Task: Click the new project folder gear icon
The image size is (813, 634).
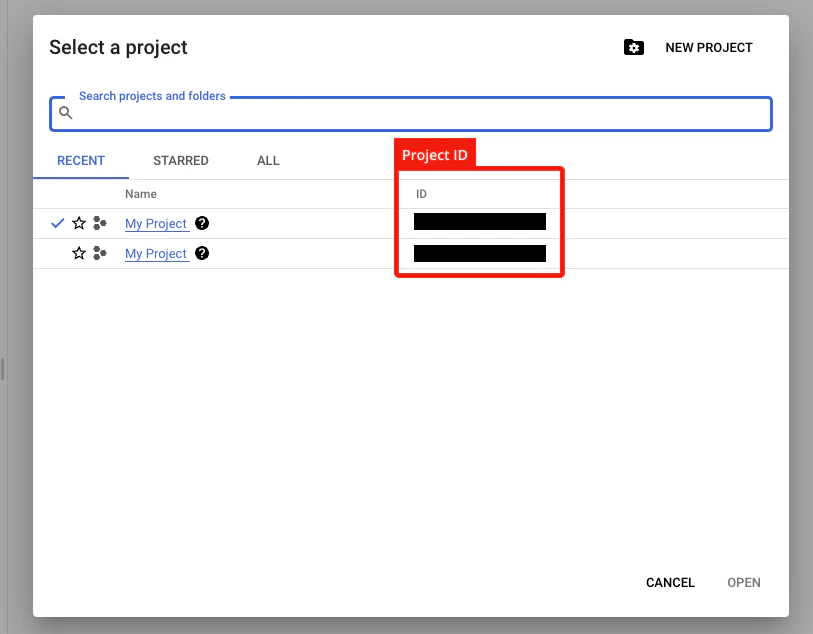Action: tap(634, 47)
